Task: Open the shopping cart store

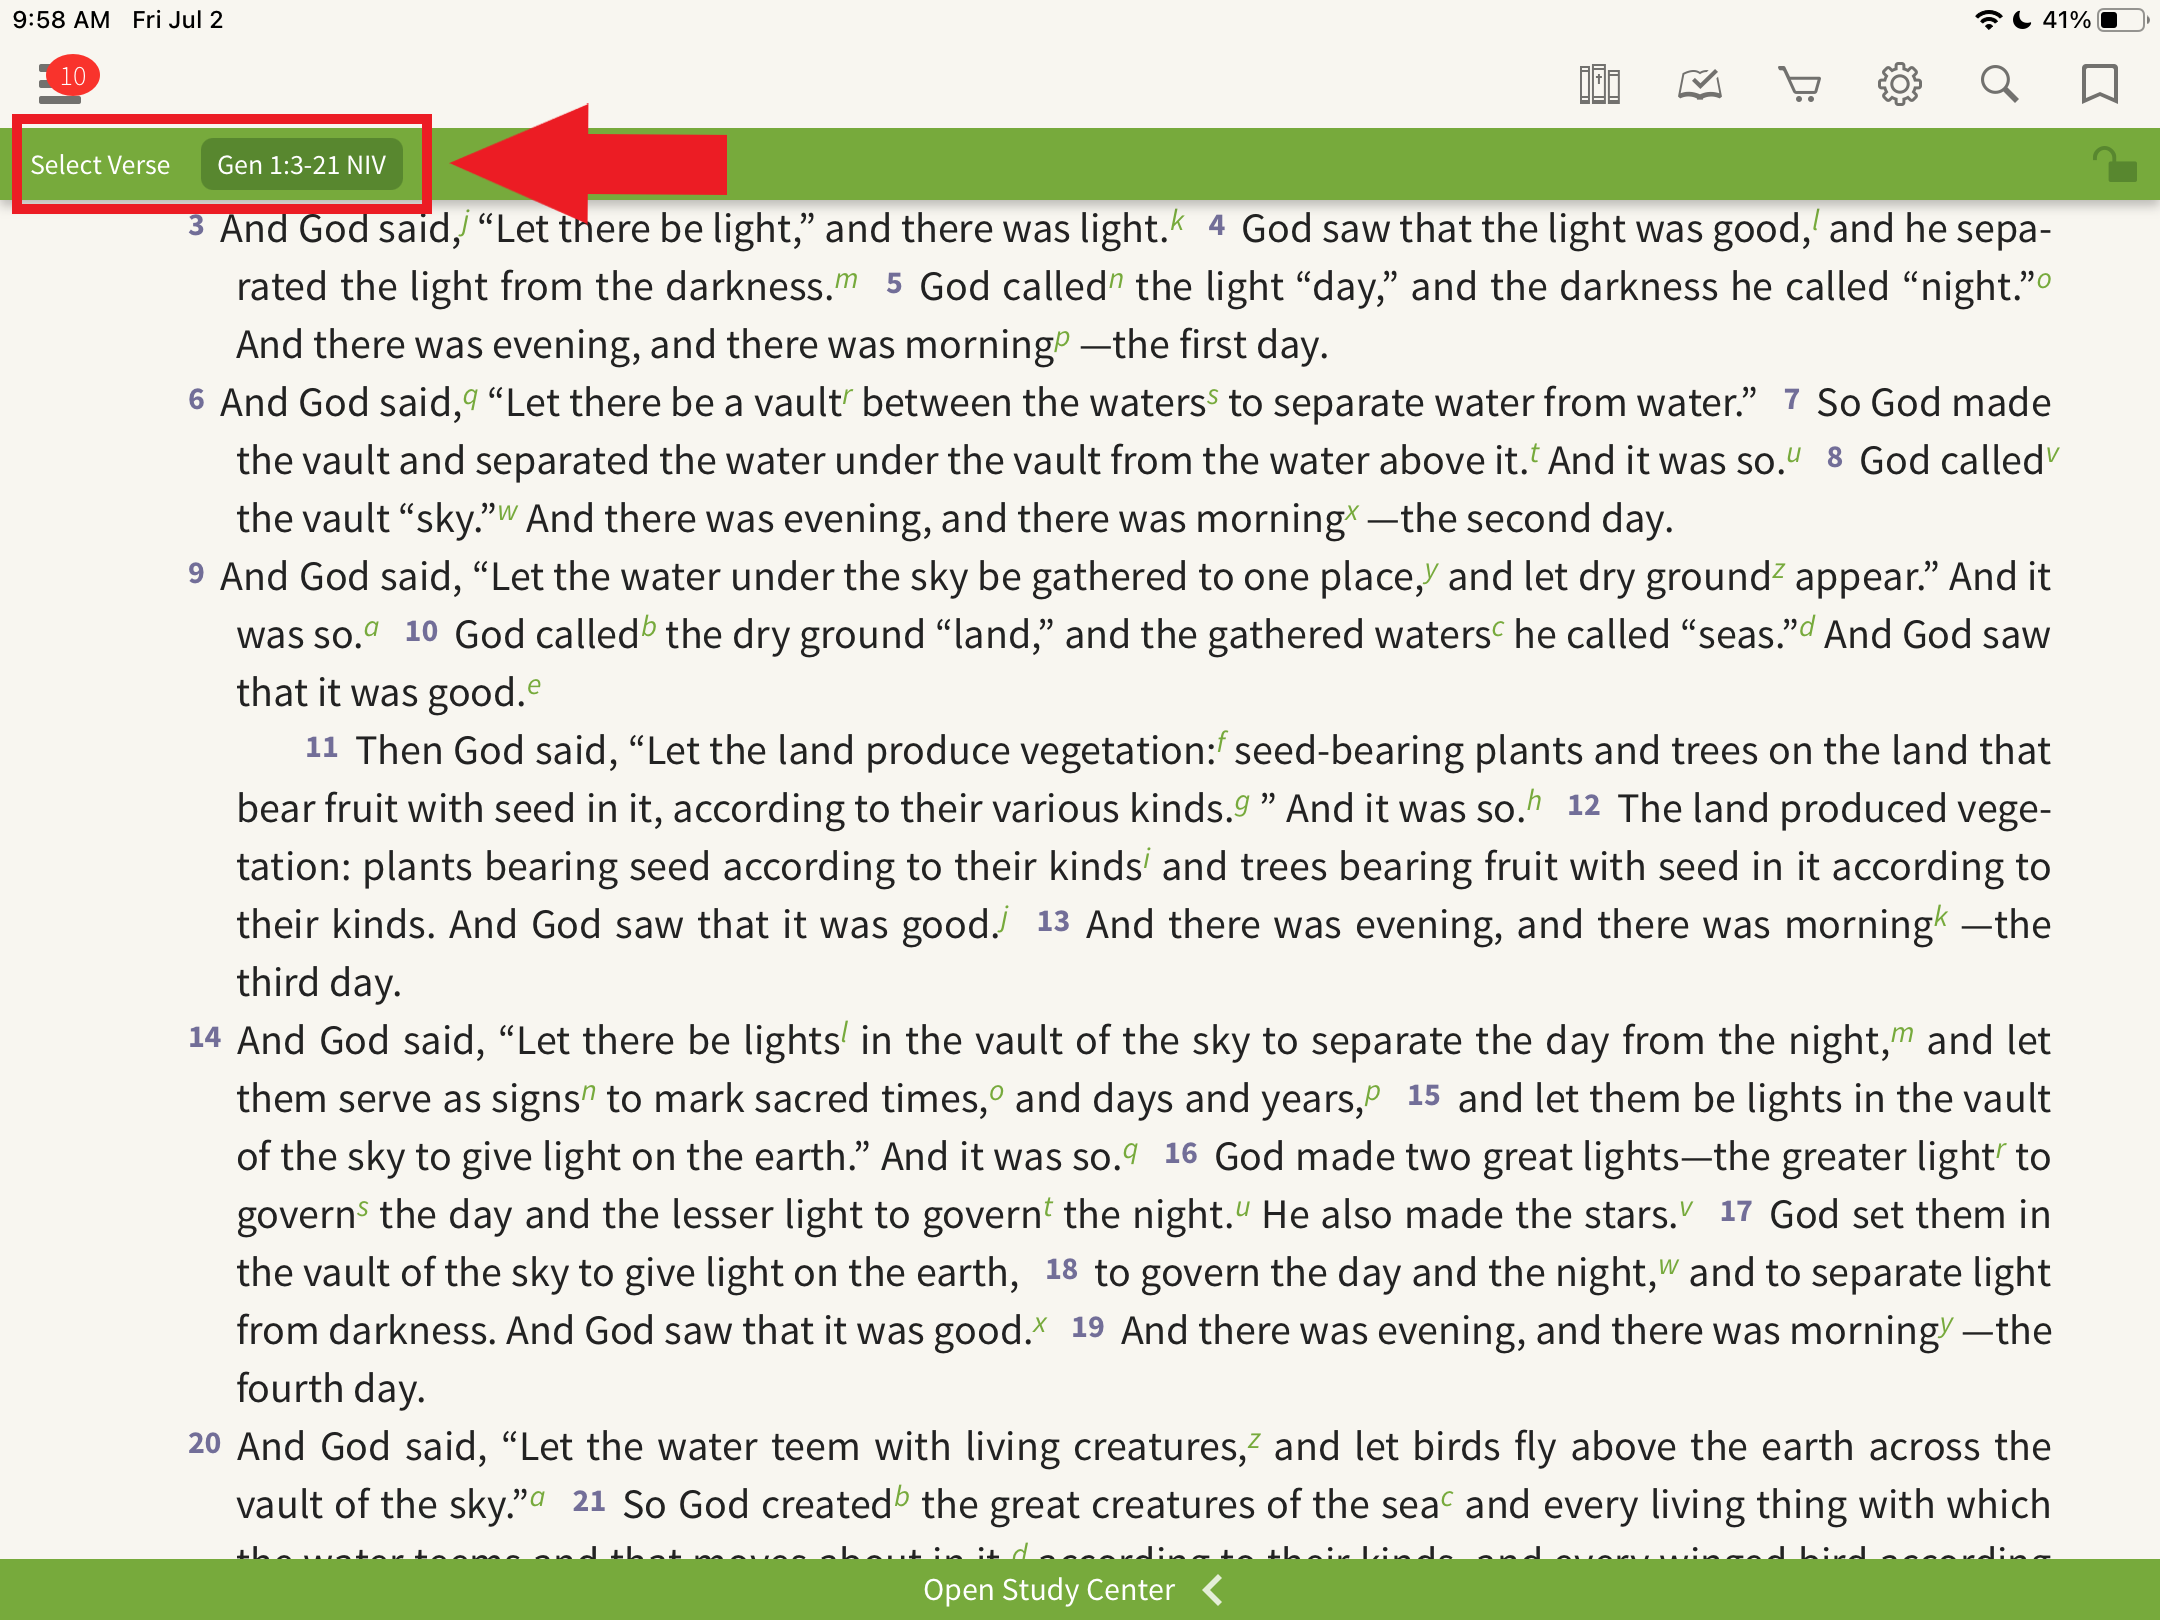Action: coord(1799,84)
